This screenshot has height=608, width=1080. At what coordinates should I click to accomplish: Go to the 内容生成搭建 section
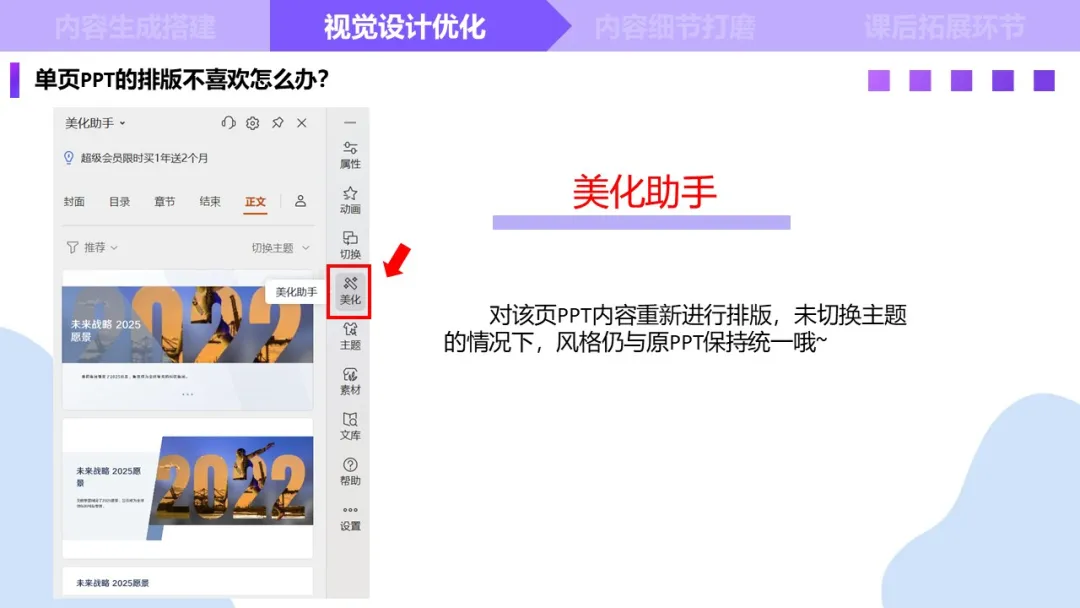click(135, 27)
